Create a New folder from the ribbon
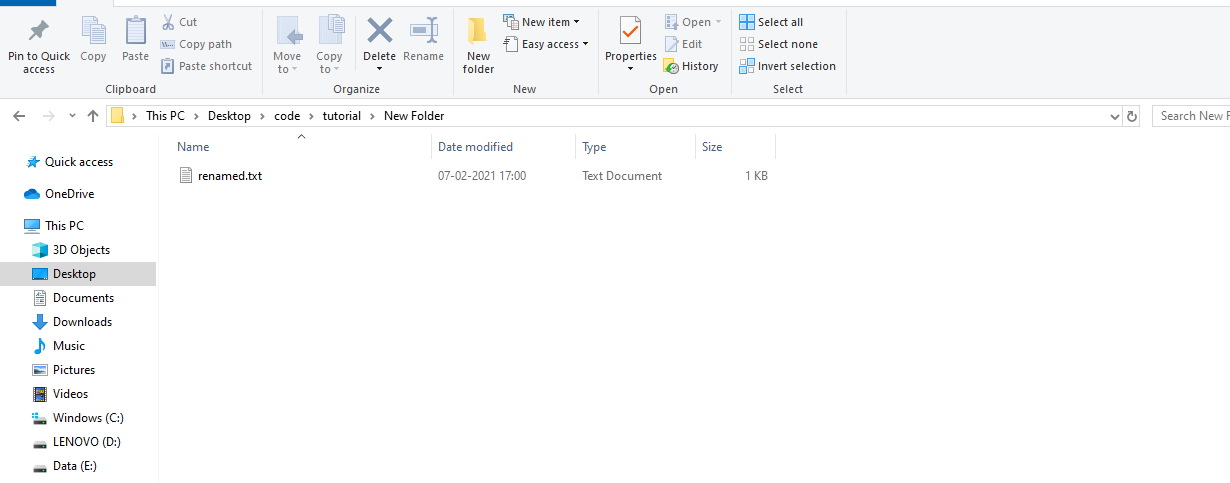 (x=478, y=45)
